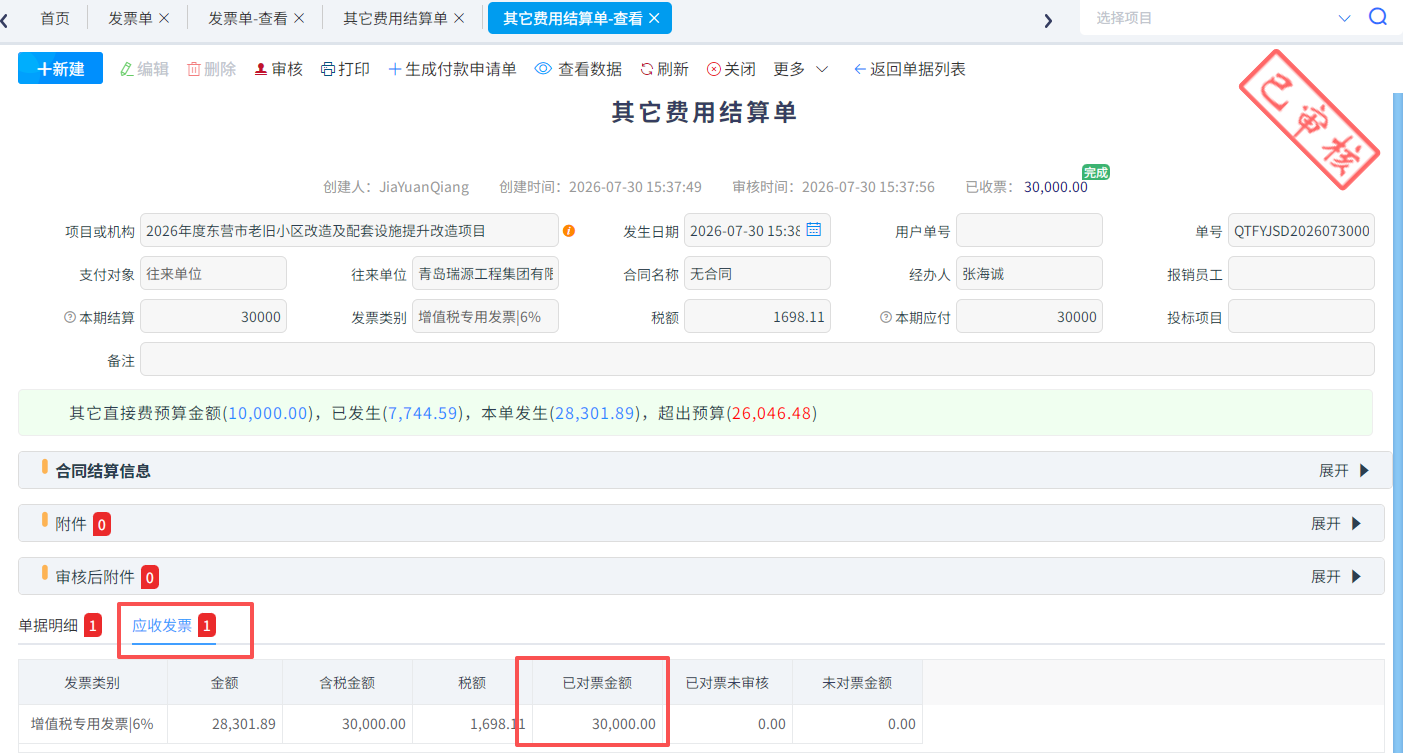Click the help icon next to 本期应付

[886, 317]
